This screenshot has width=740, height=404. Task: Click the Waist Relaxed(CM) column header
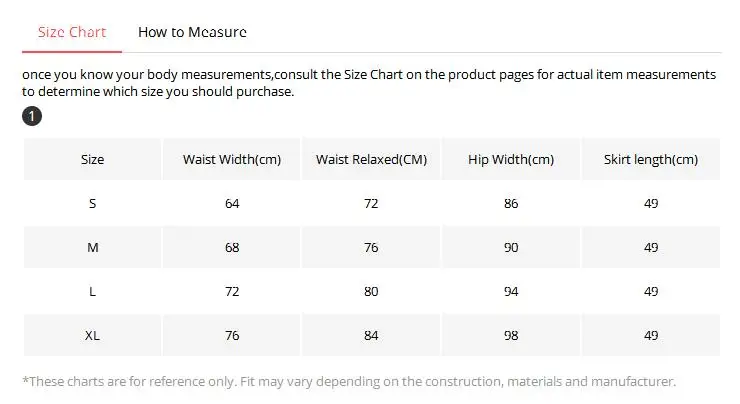click(x=371, y=159)
